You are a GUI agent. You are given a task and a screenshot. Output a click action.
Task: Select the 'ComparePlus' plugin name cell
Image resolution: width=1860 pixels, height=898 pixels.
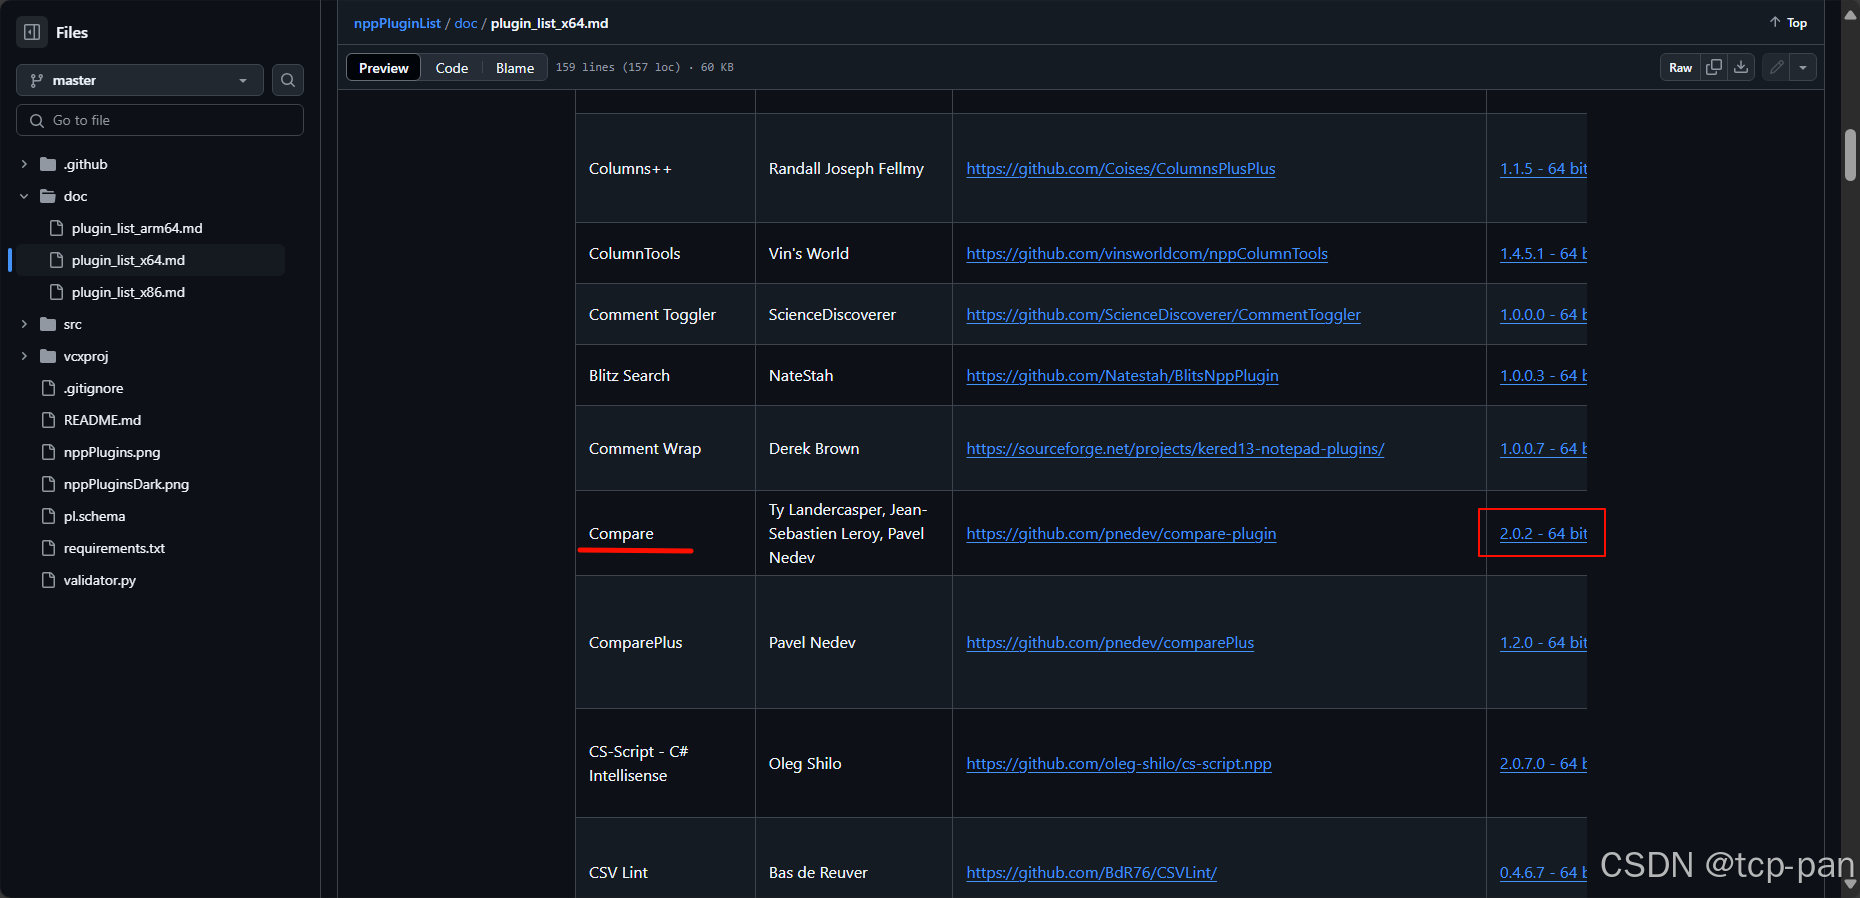[x=665, y=642]
